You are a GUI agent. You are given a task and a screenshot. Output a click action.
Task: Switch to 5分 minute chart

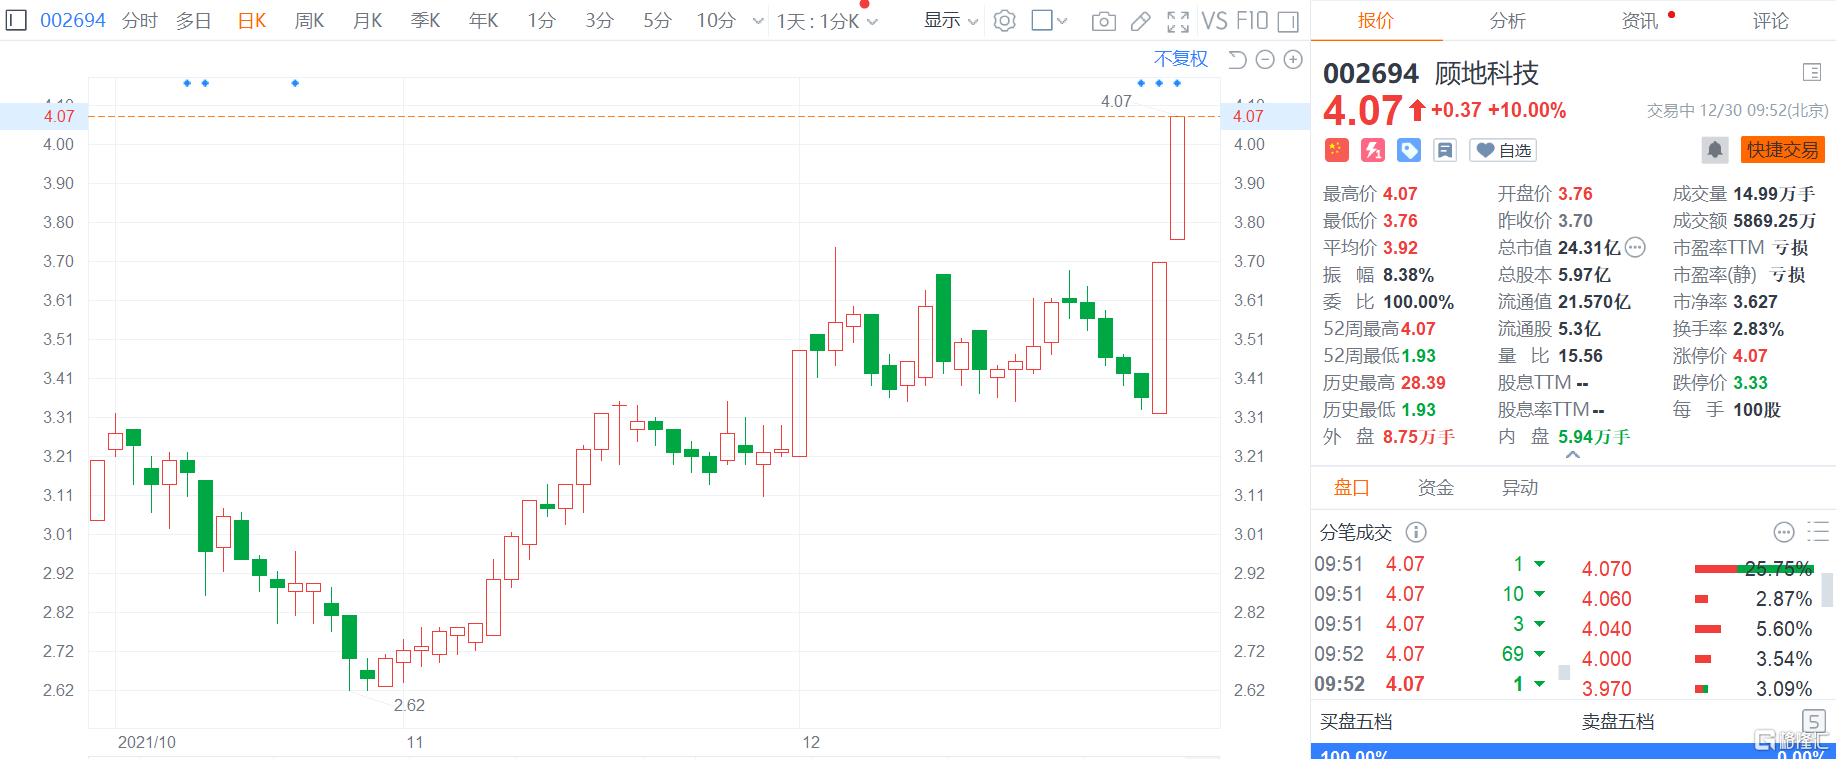658,21
